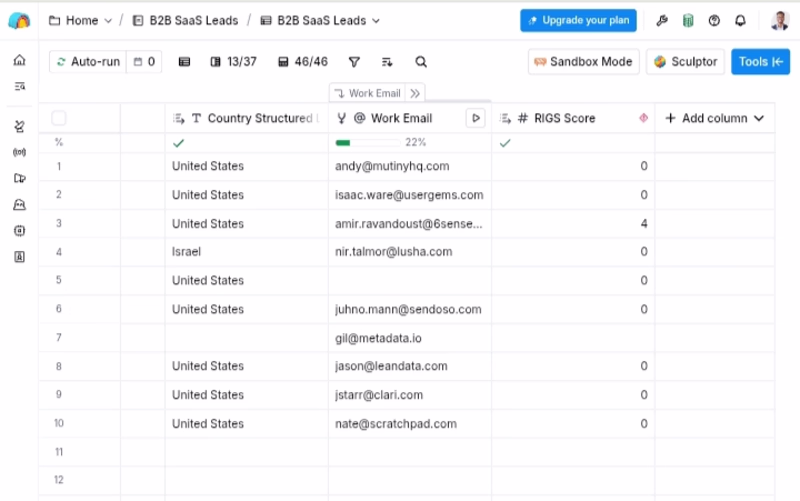Open the Country Structured column header
Viewport: 800px width, 501px height.
246,118
